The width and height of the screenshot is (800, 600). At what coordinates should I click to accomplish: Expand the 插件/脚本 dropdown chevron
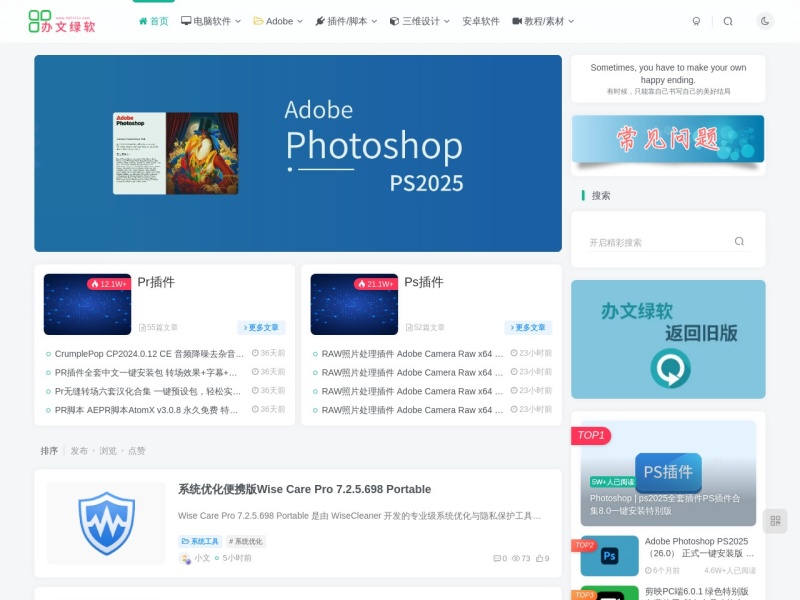[374, 21]
